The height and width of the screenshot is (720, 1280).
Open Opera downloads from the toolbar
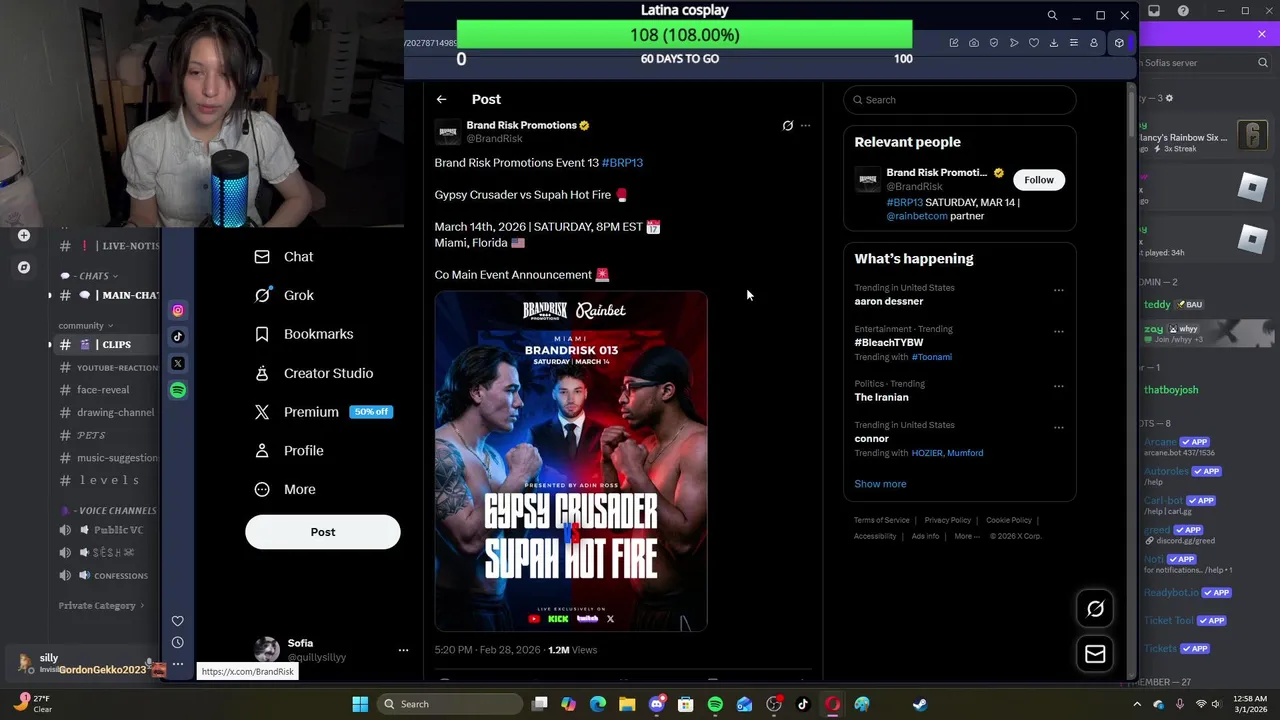[x=1053, y=43]
